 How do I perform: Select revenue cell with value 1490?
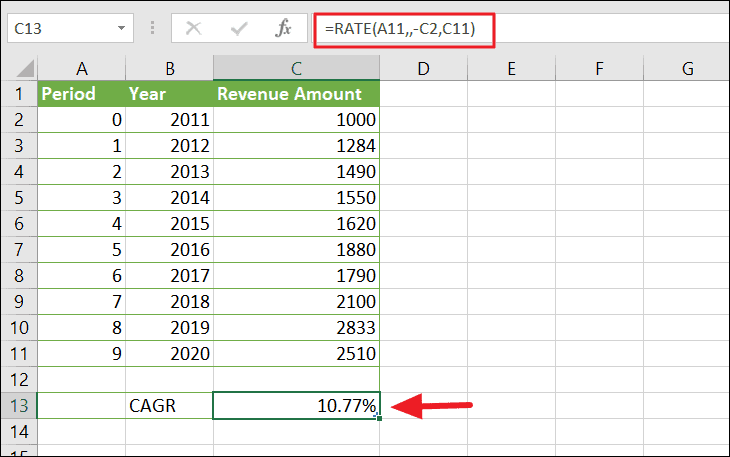click(x=297, y=172)
